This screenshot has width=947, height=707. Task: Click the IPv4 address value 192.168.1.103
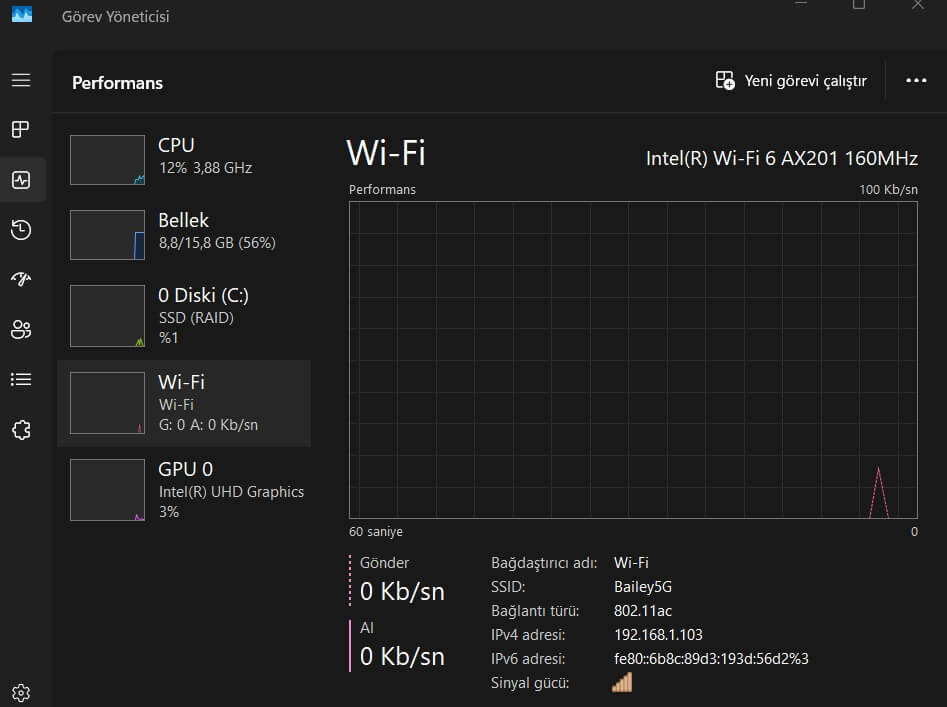point(658,635)
